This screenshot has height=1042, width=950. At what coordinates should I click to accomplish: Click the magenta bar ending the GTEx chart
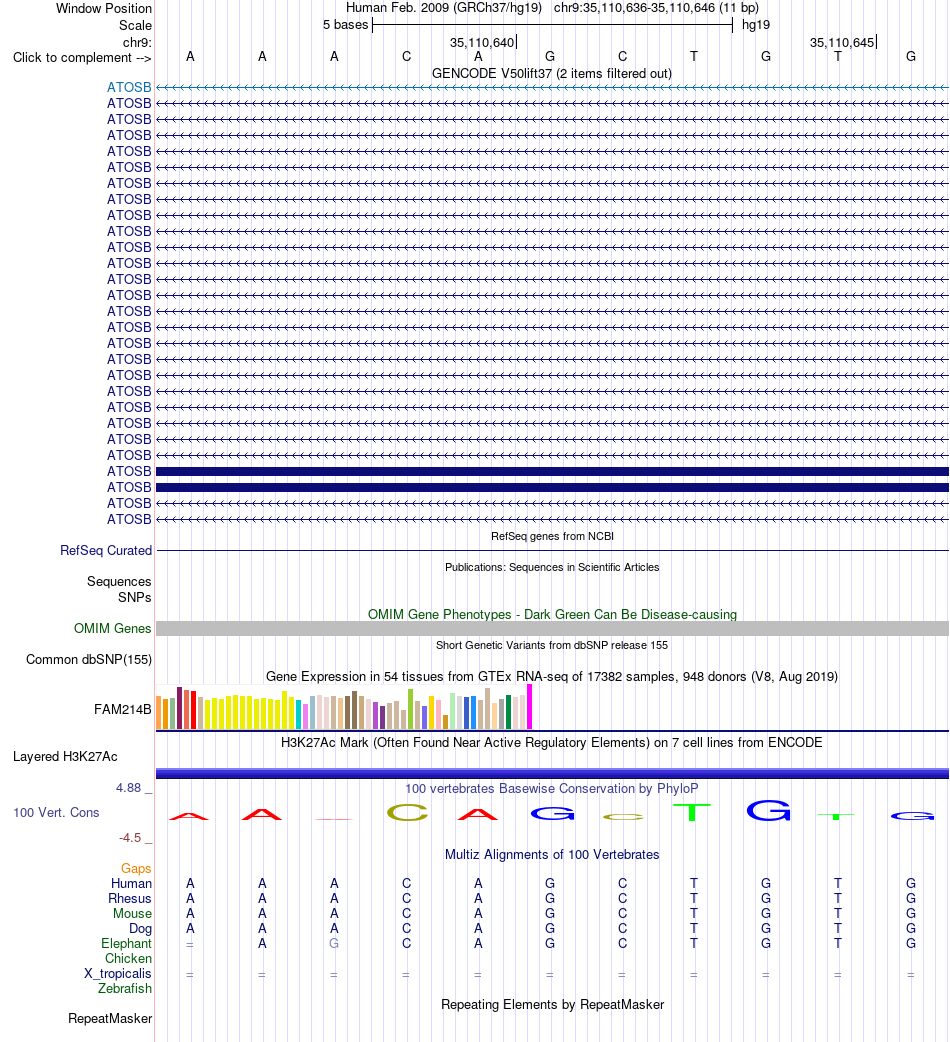[x=529, y=707]
